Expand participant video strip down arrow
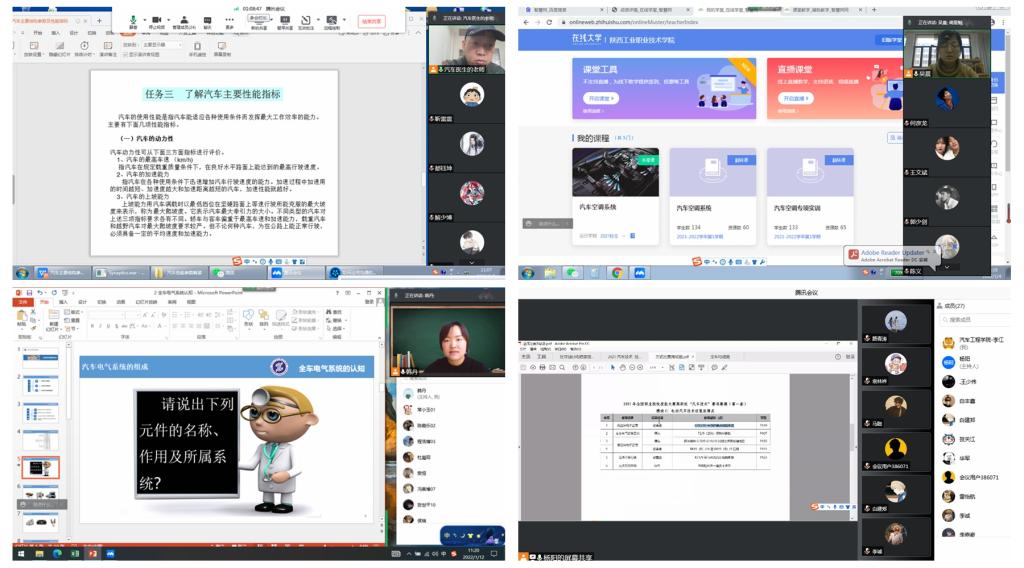This screenshot has height=568, width=1024. (x=947, y=267)
